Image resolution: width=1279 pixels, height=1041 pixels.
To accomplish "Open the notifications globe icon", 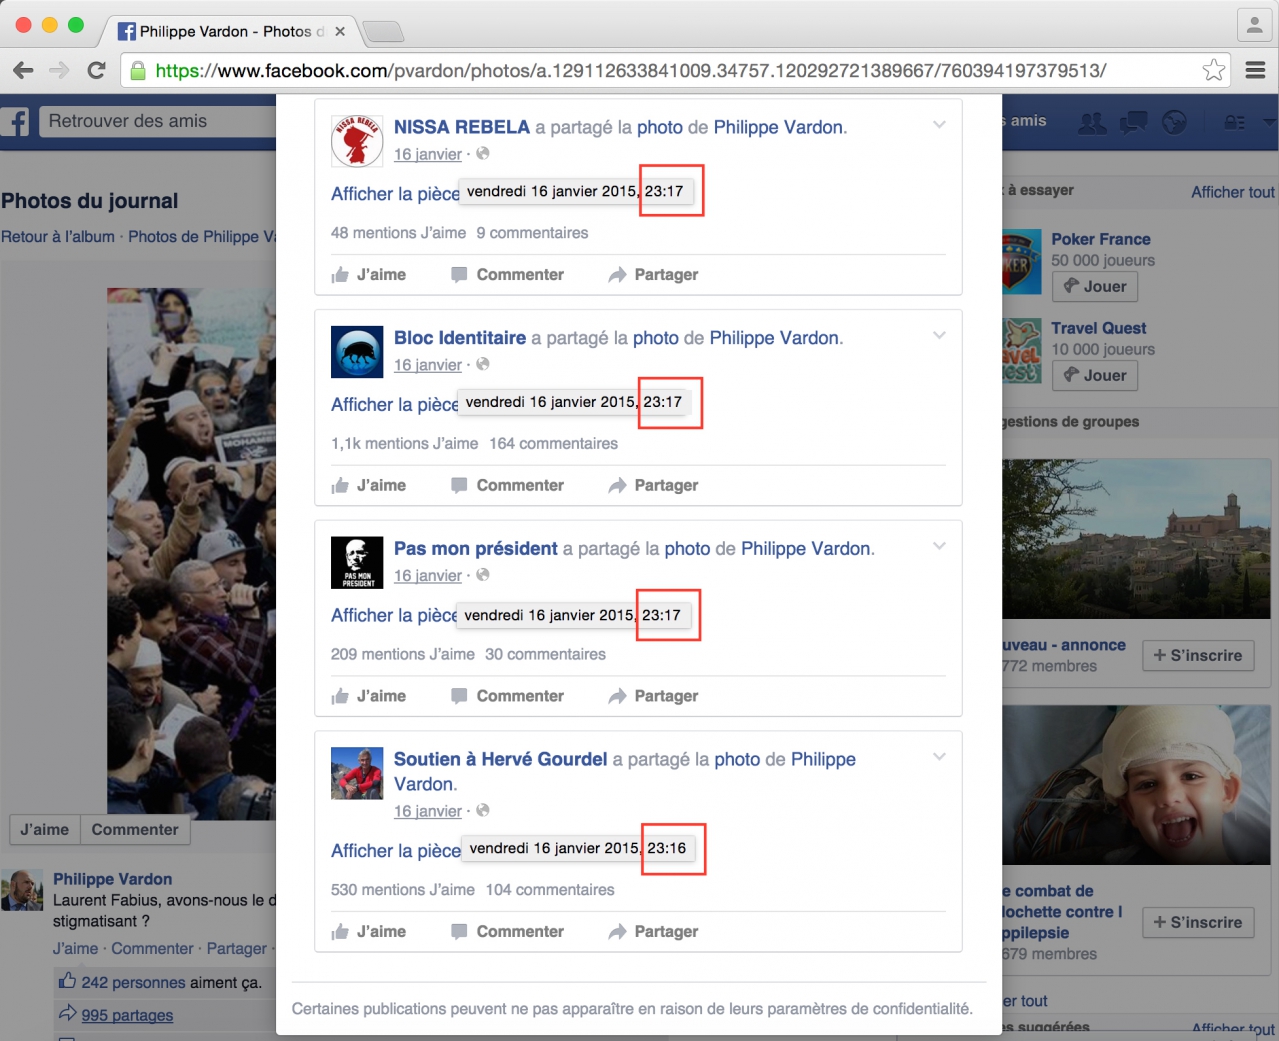I will [1174, 122].
